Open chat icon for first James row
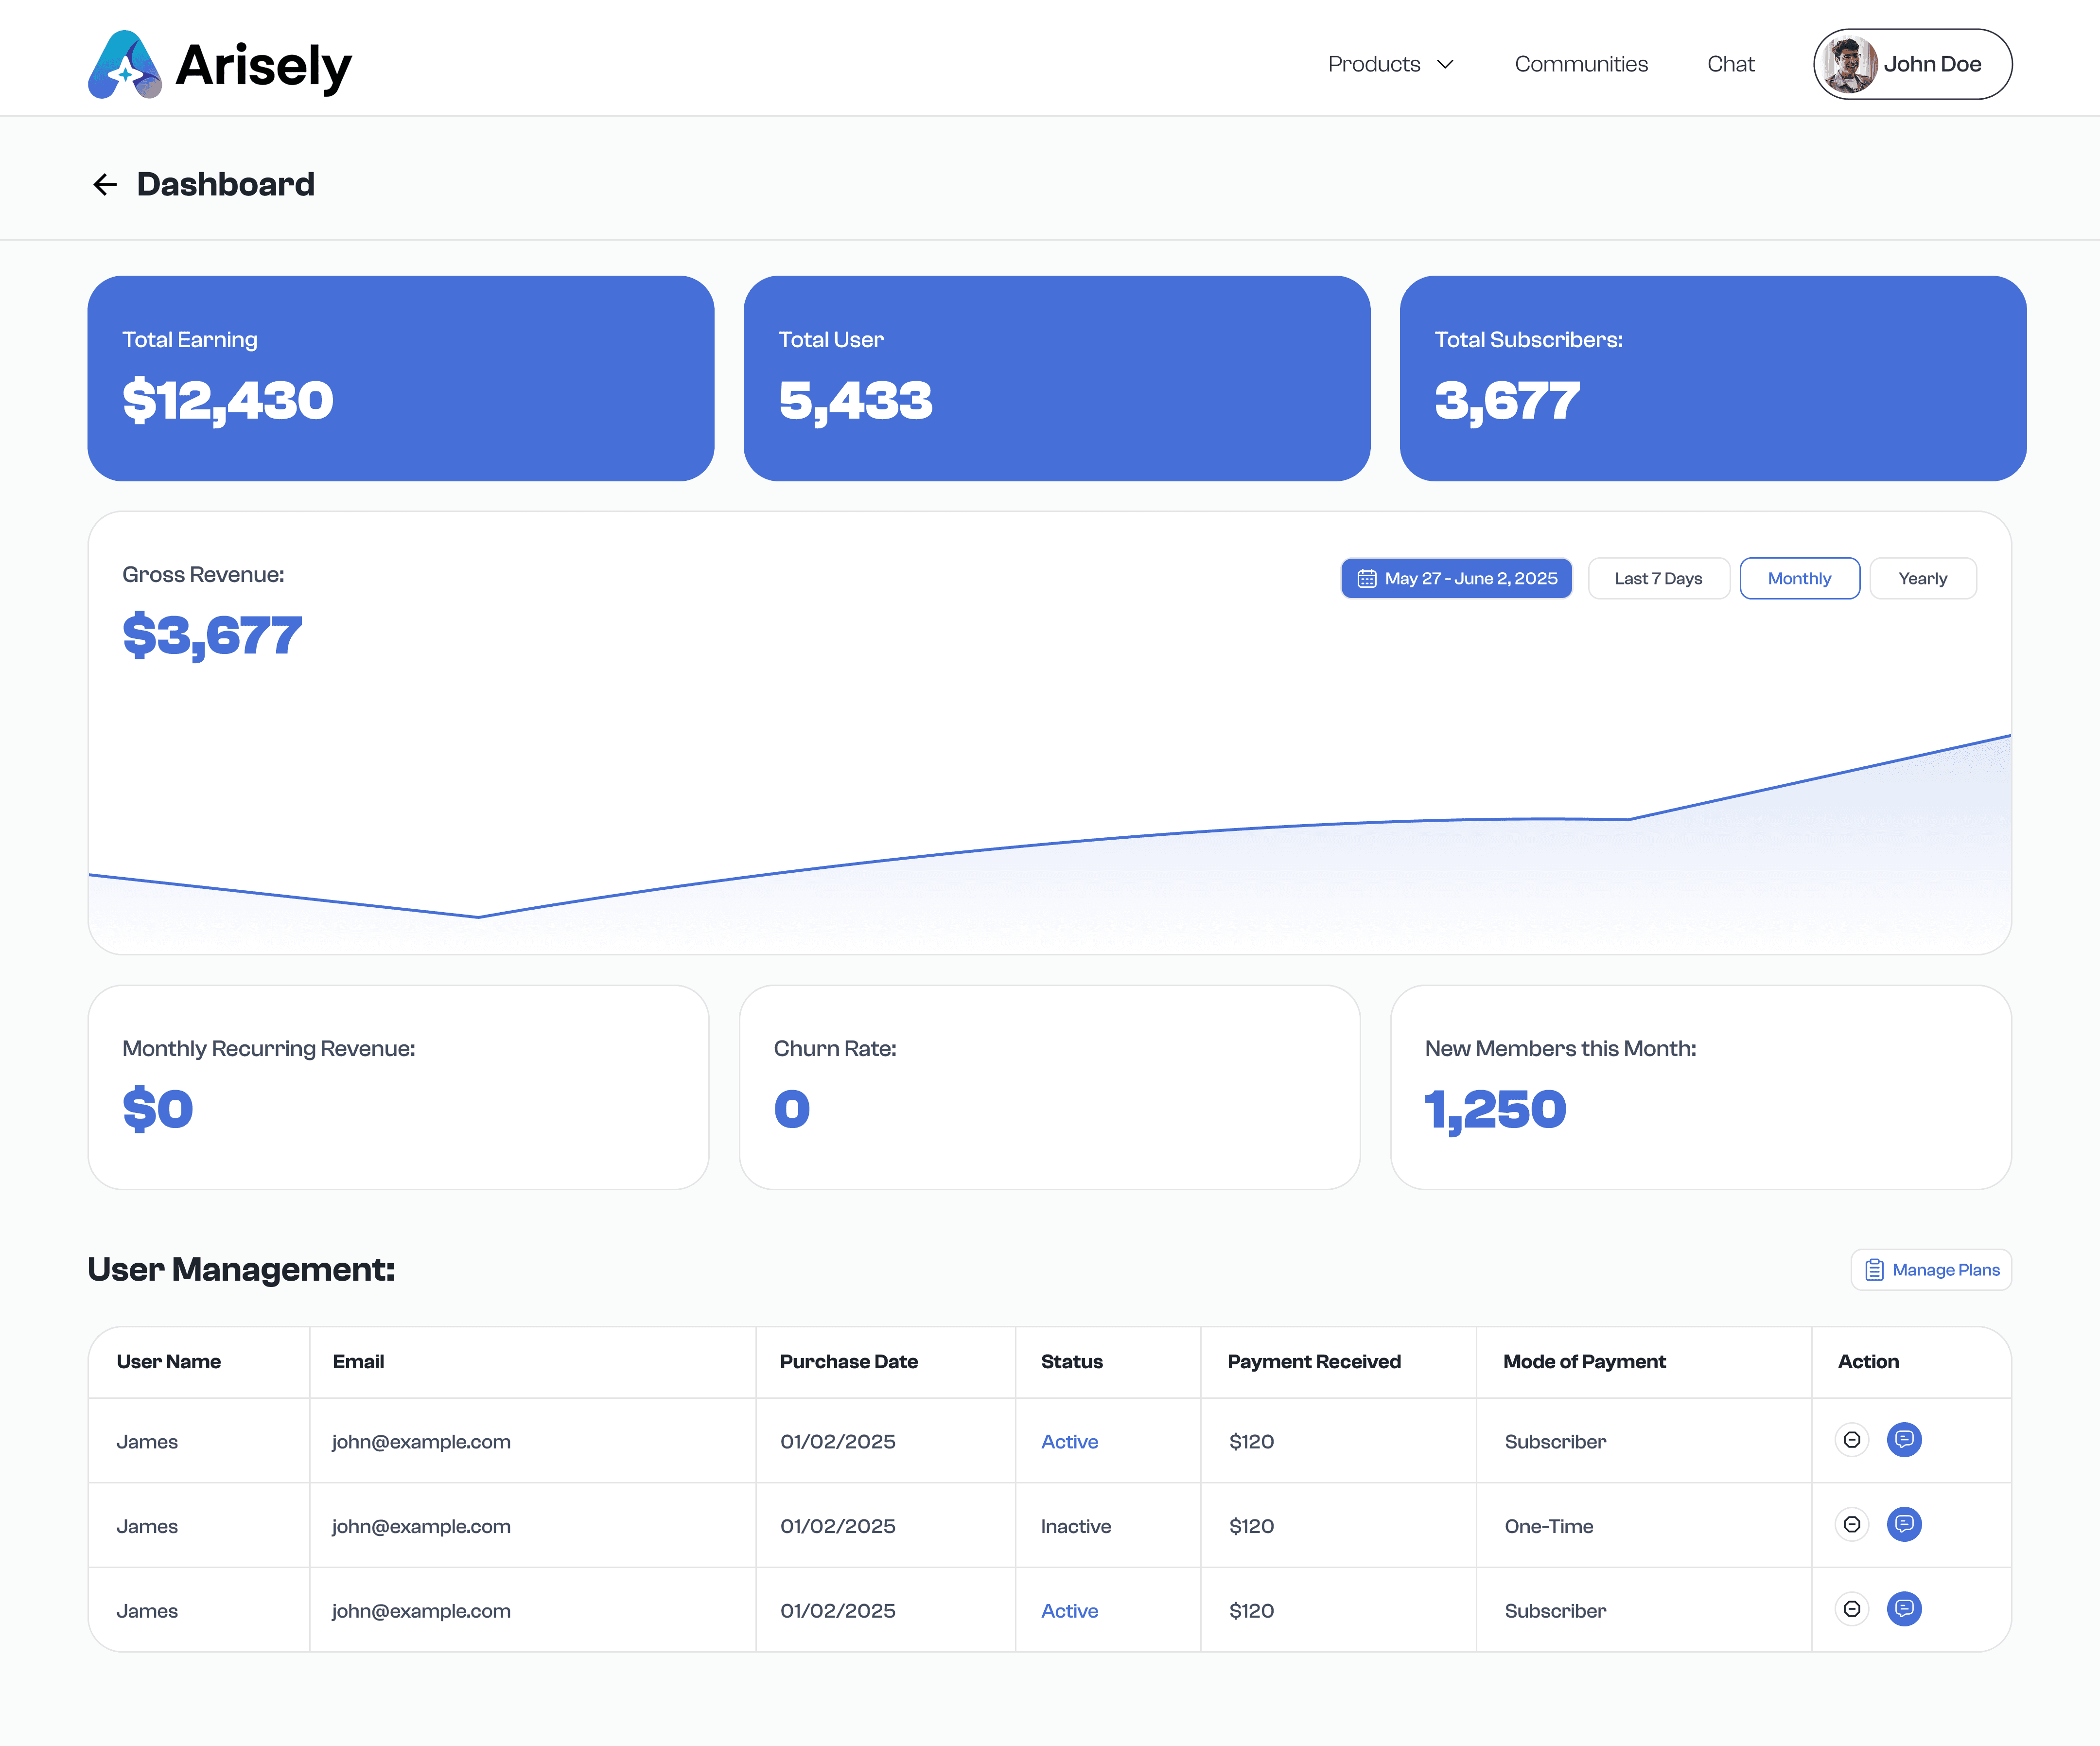The width and height of the screenshot is (2100, 1746). point(1904,1440)
